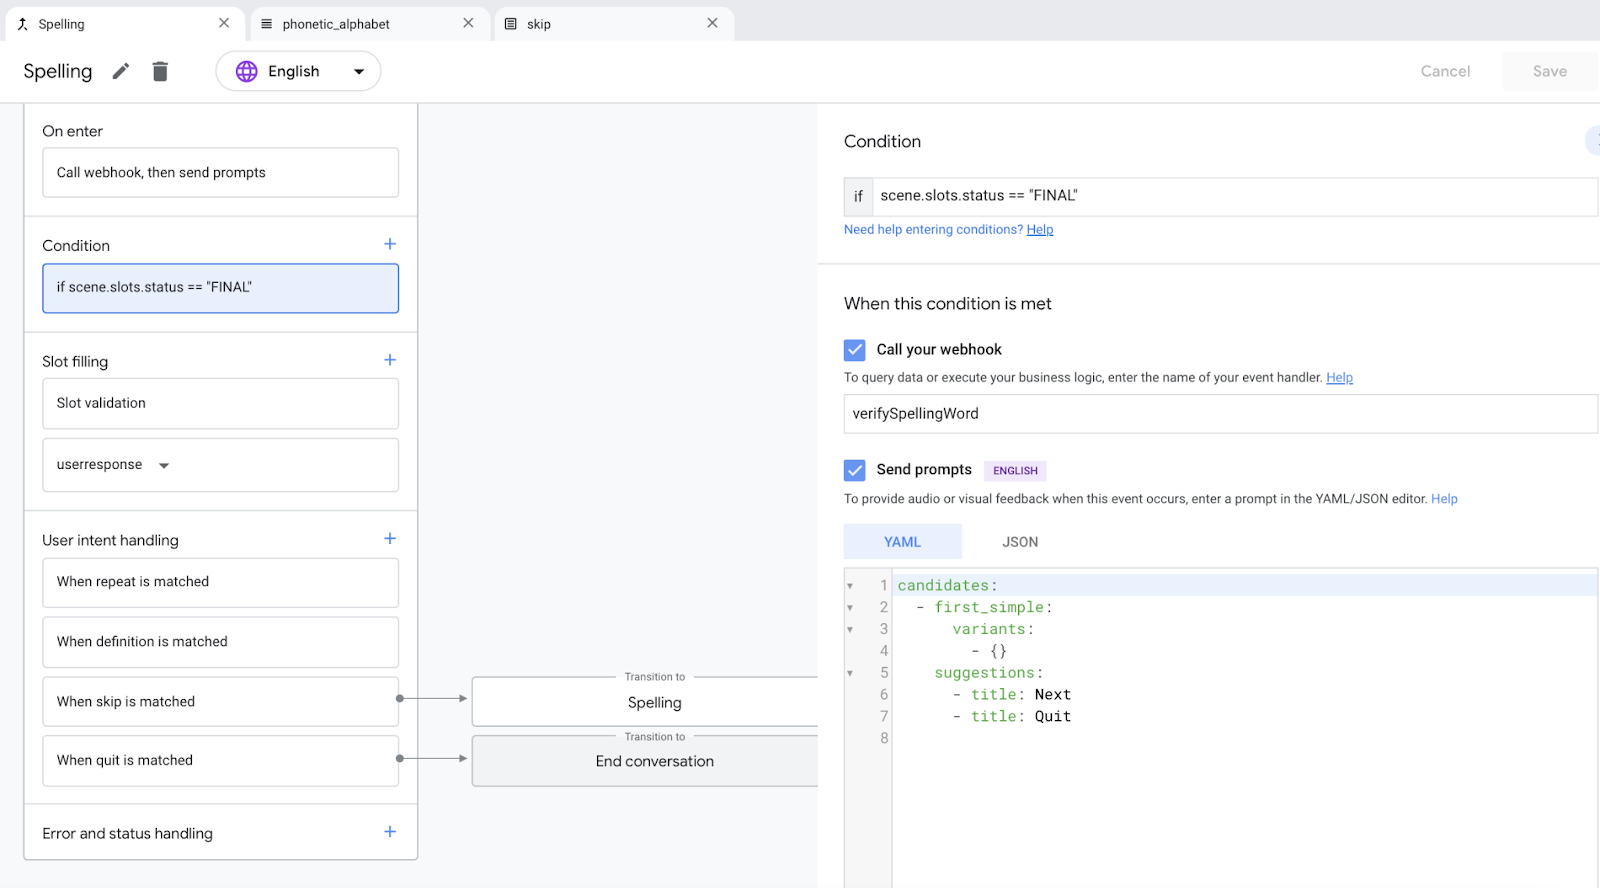Collapse the candidates line in YAML editor
This screenshot has height=888, width=1600.
click(x=850, y=586)
